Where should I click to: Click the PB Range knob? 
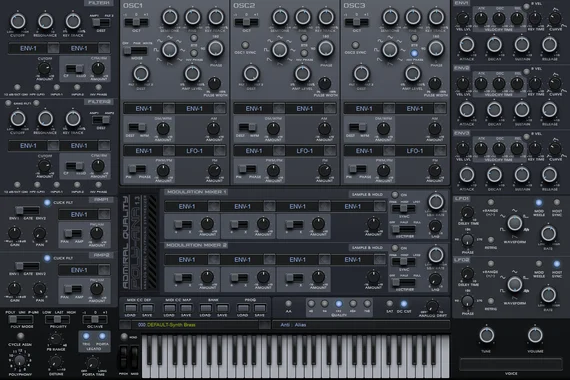click(56, 339)
